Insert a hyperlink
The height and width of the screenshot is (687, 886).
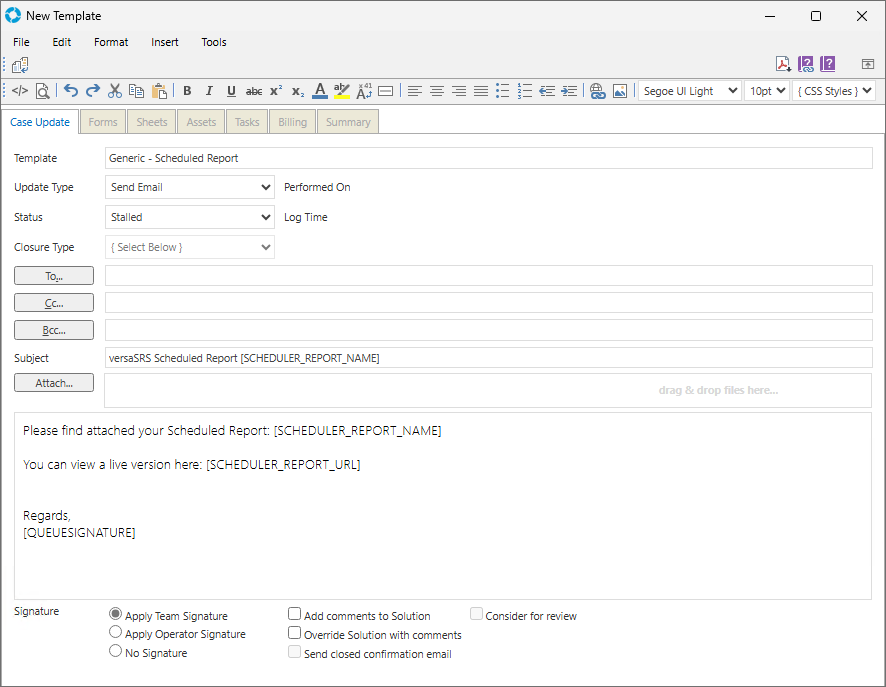(597, 91)
